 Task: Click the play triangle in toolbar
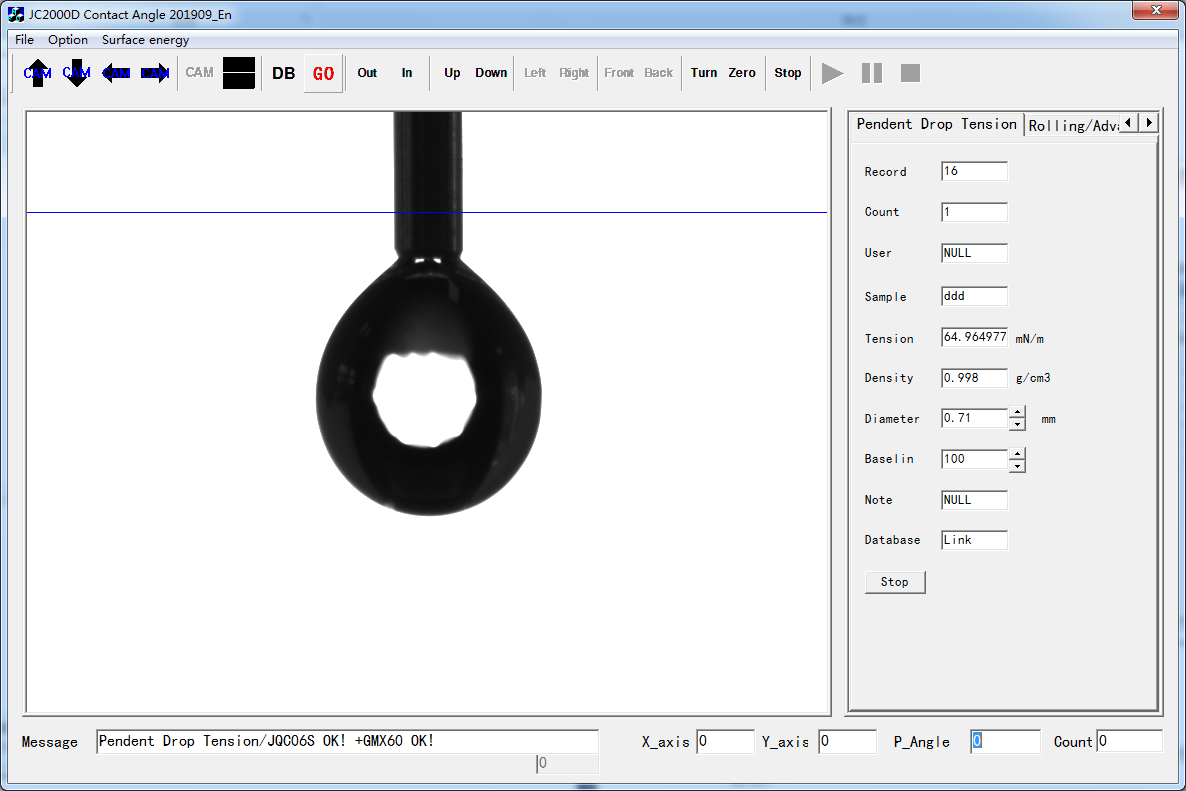point(832,73)
